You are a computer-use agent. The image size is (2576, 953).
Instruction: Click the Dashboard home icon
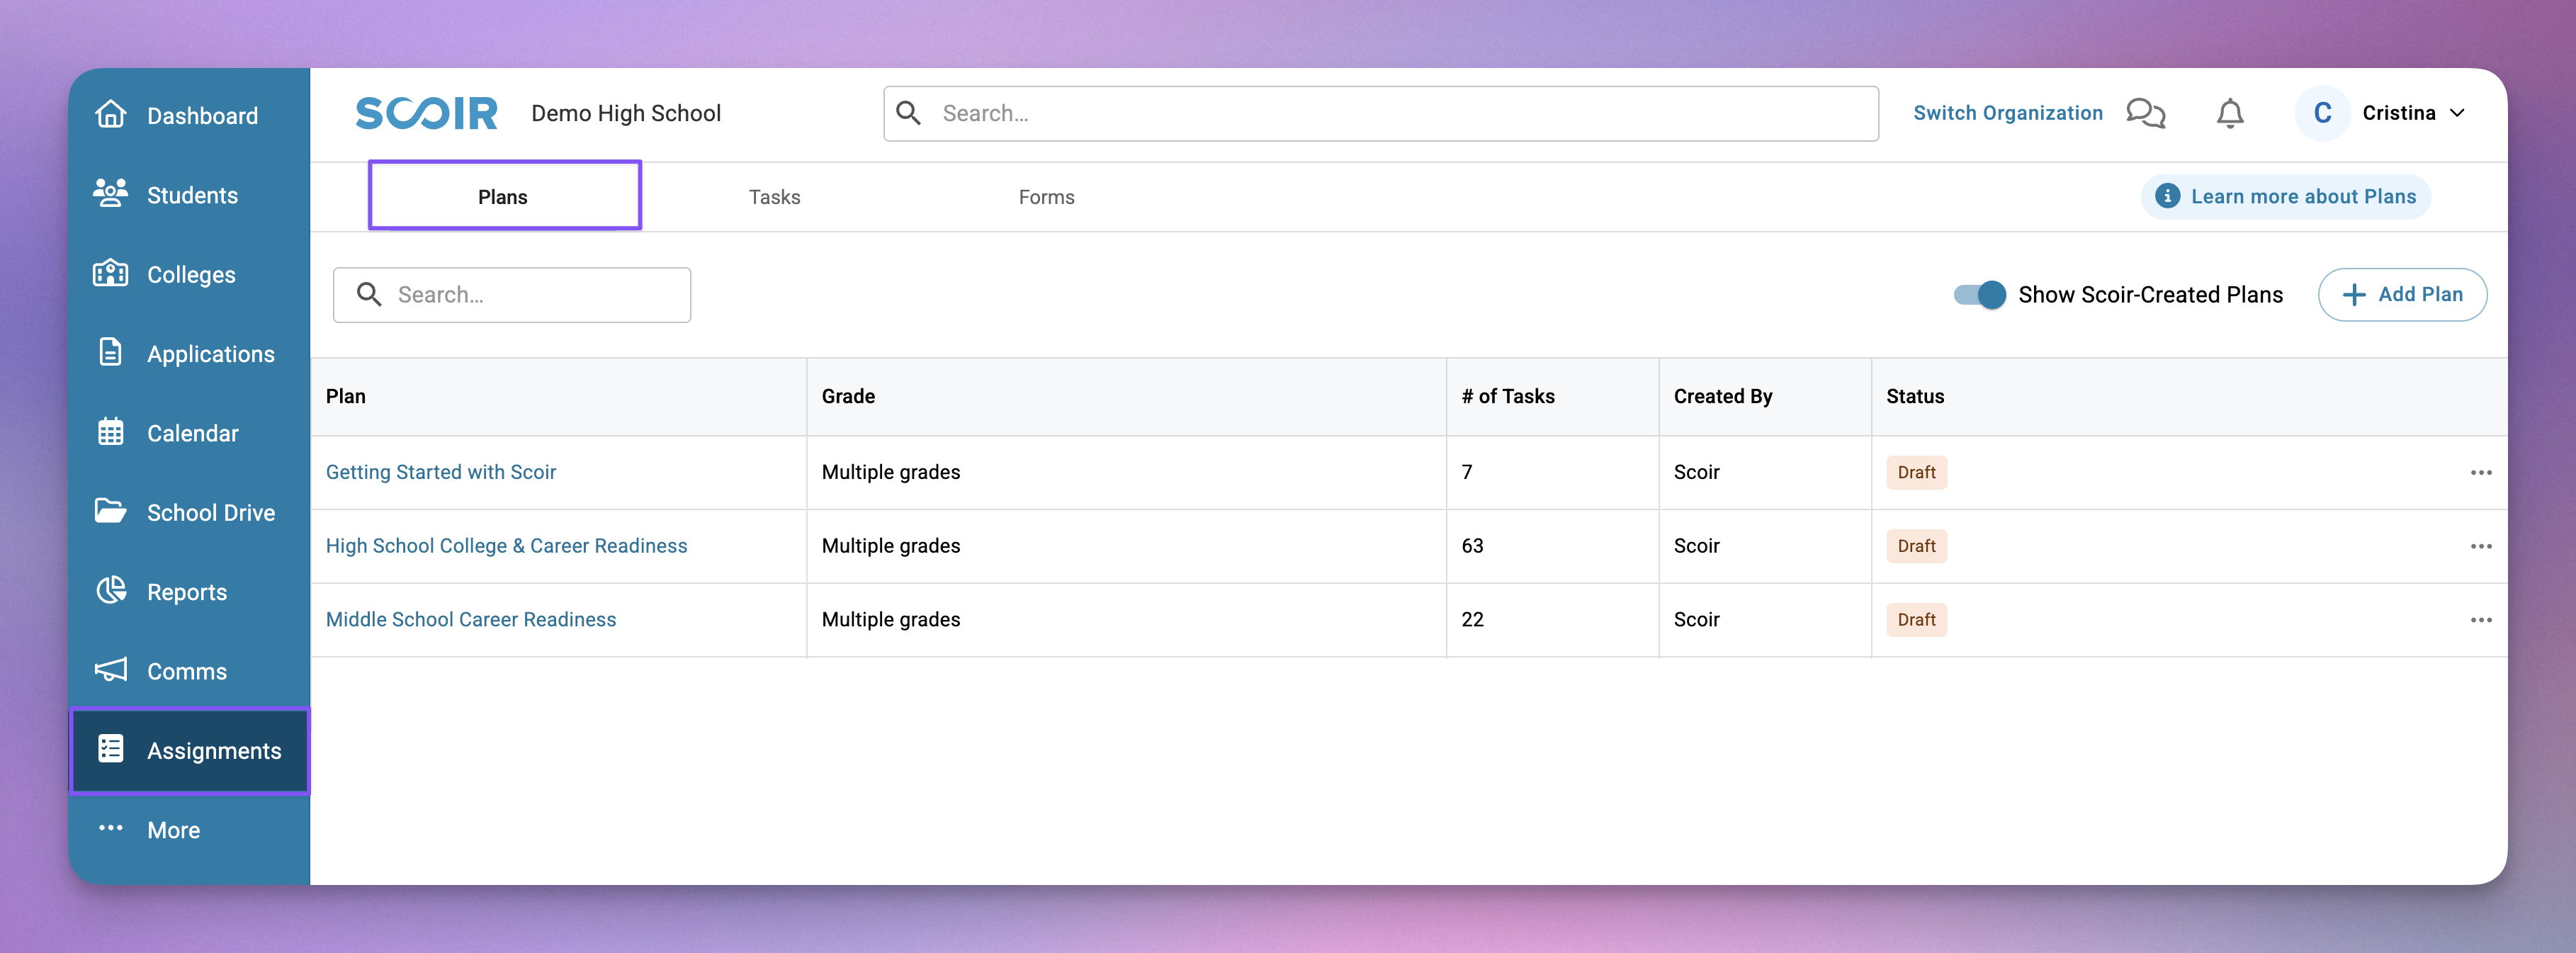[110, 114]
